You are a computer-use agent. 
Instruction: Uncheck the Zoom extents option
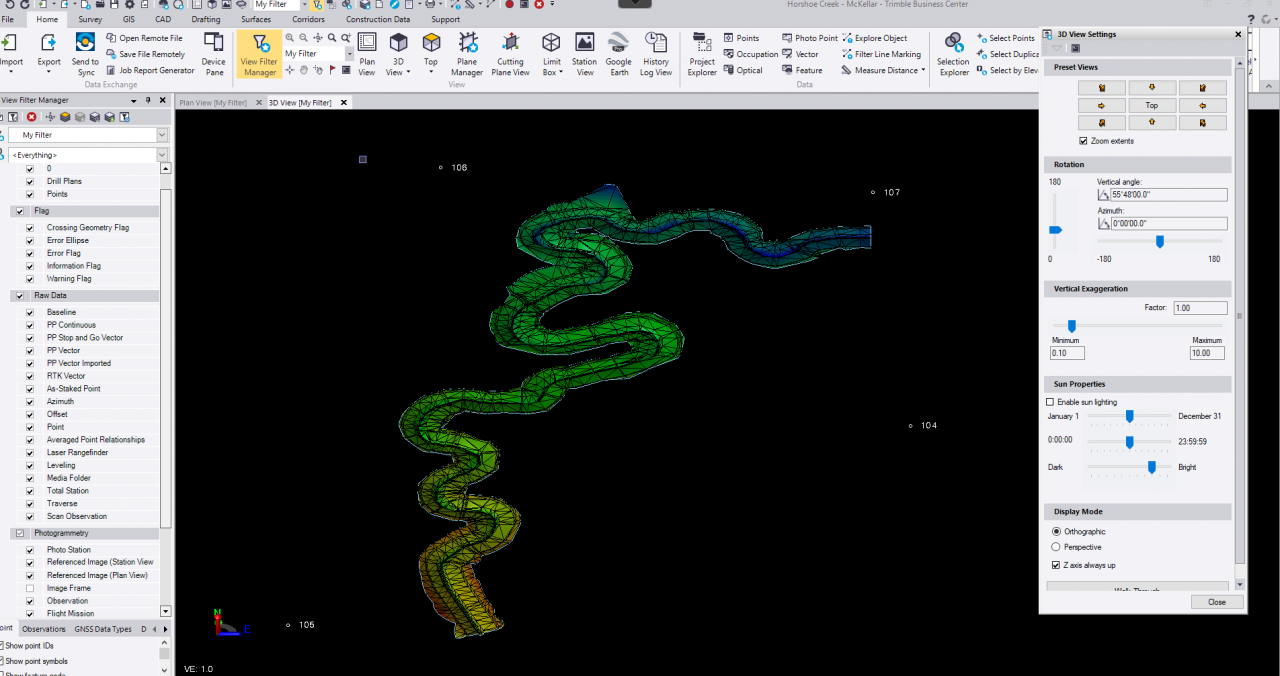click(x=1084, y=141)
